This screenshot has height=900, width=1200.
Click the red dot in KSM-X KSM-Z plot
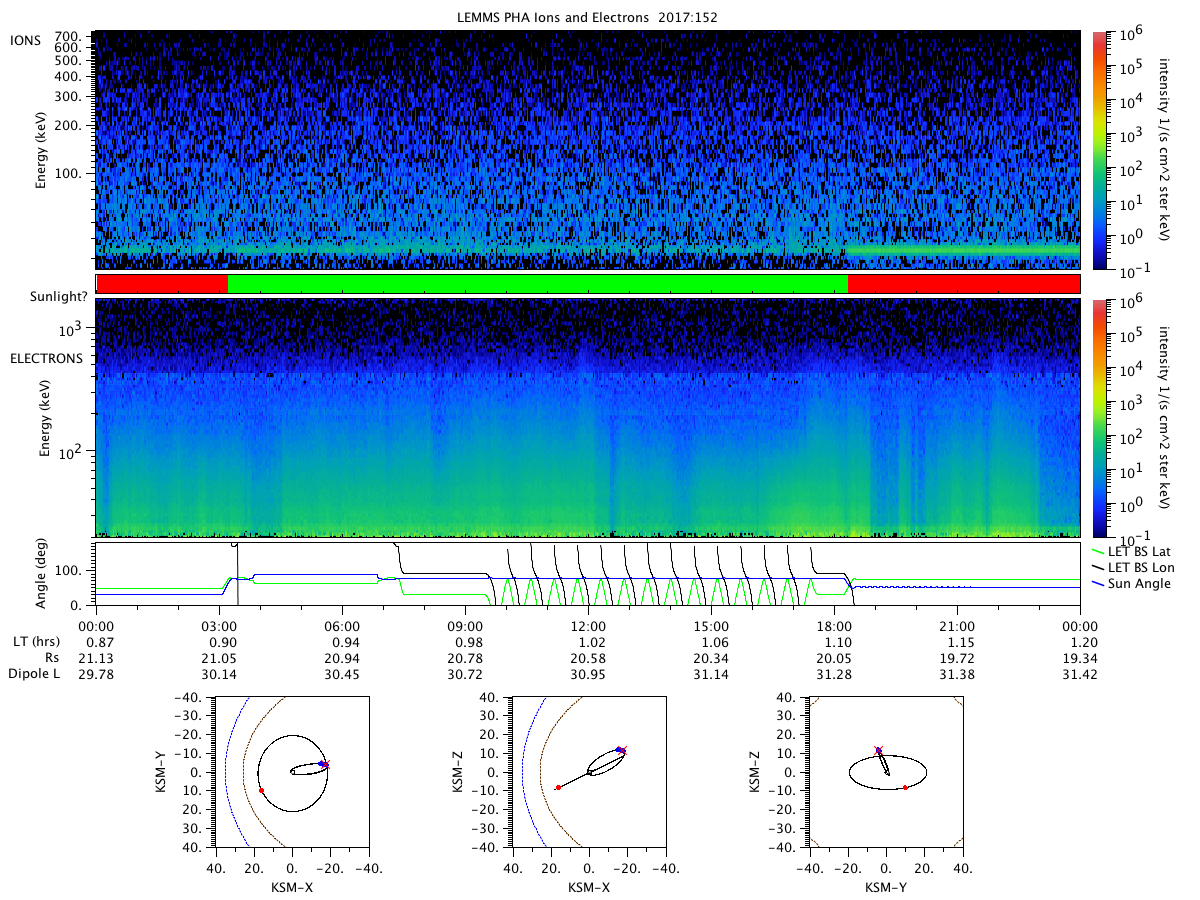coord(558,788)
